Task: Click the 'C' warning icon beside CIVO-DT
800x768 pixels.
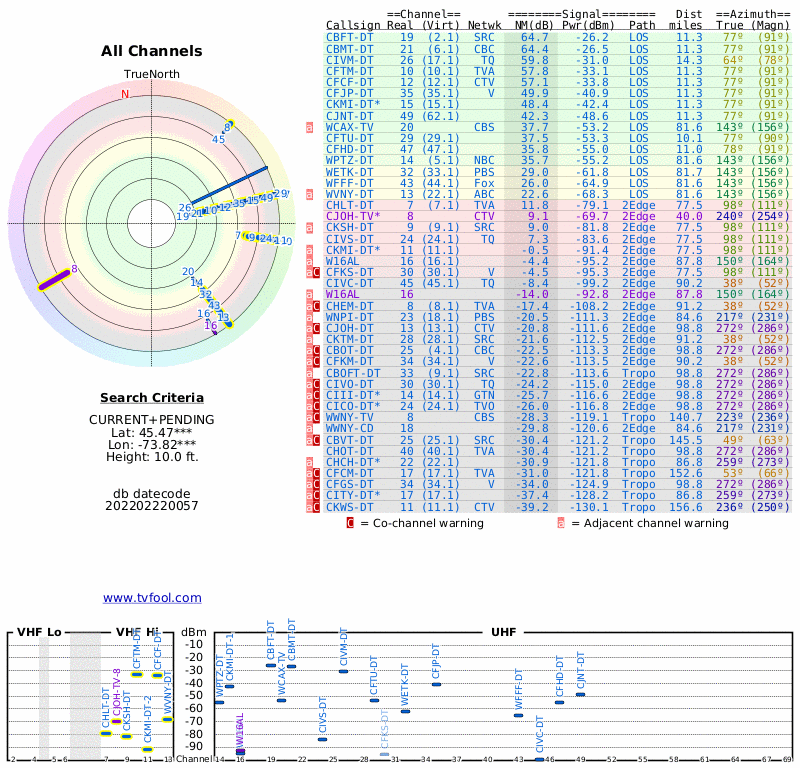Action: 316,384
